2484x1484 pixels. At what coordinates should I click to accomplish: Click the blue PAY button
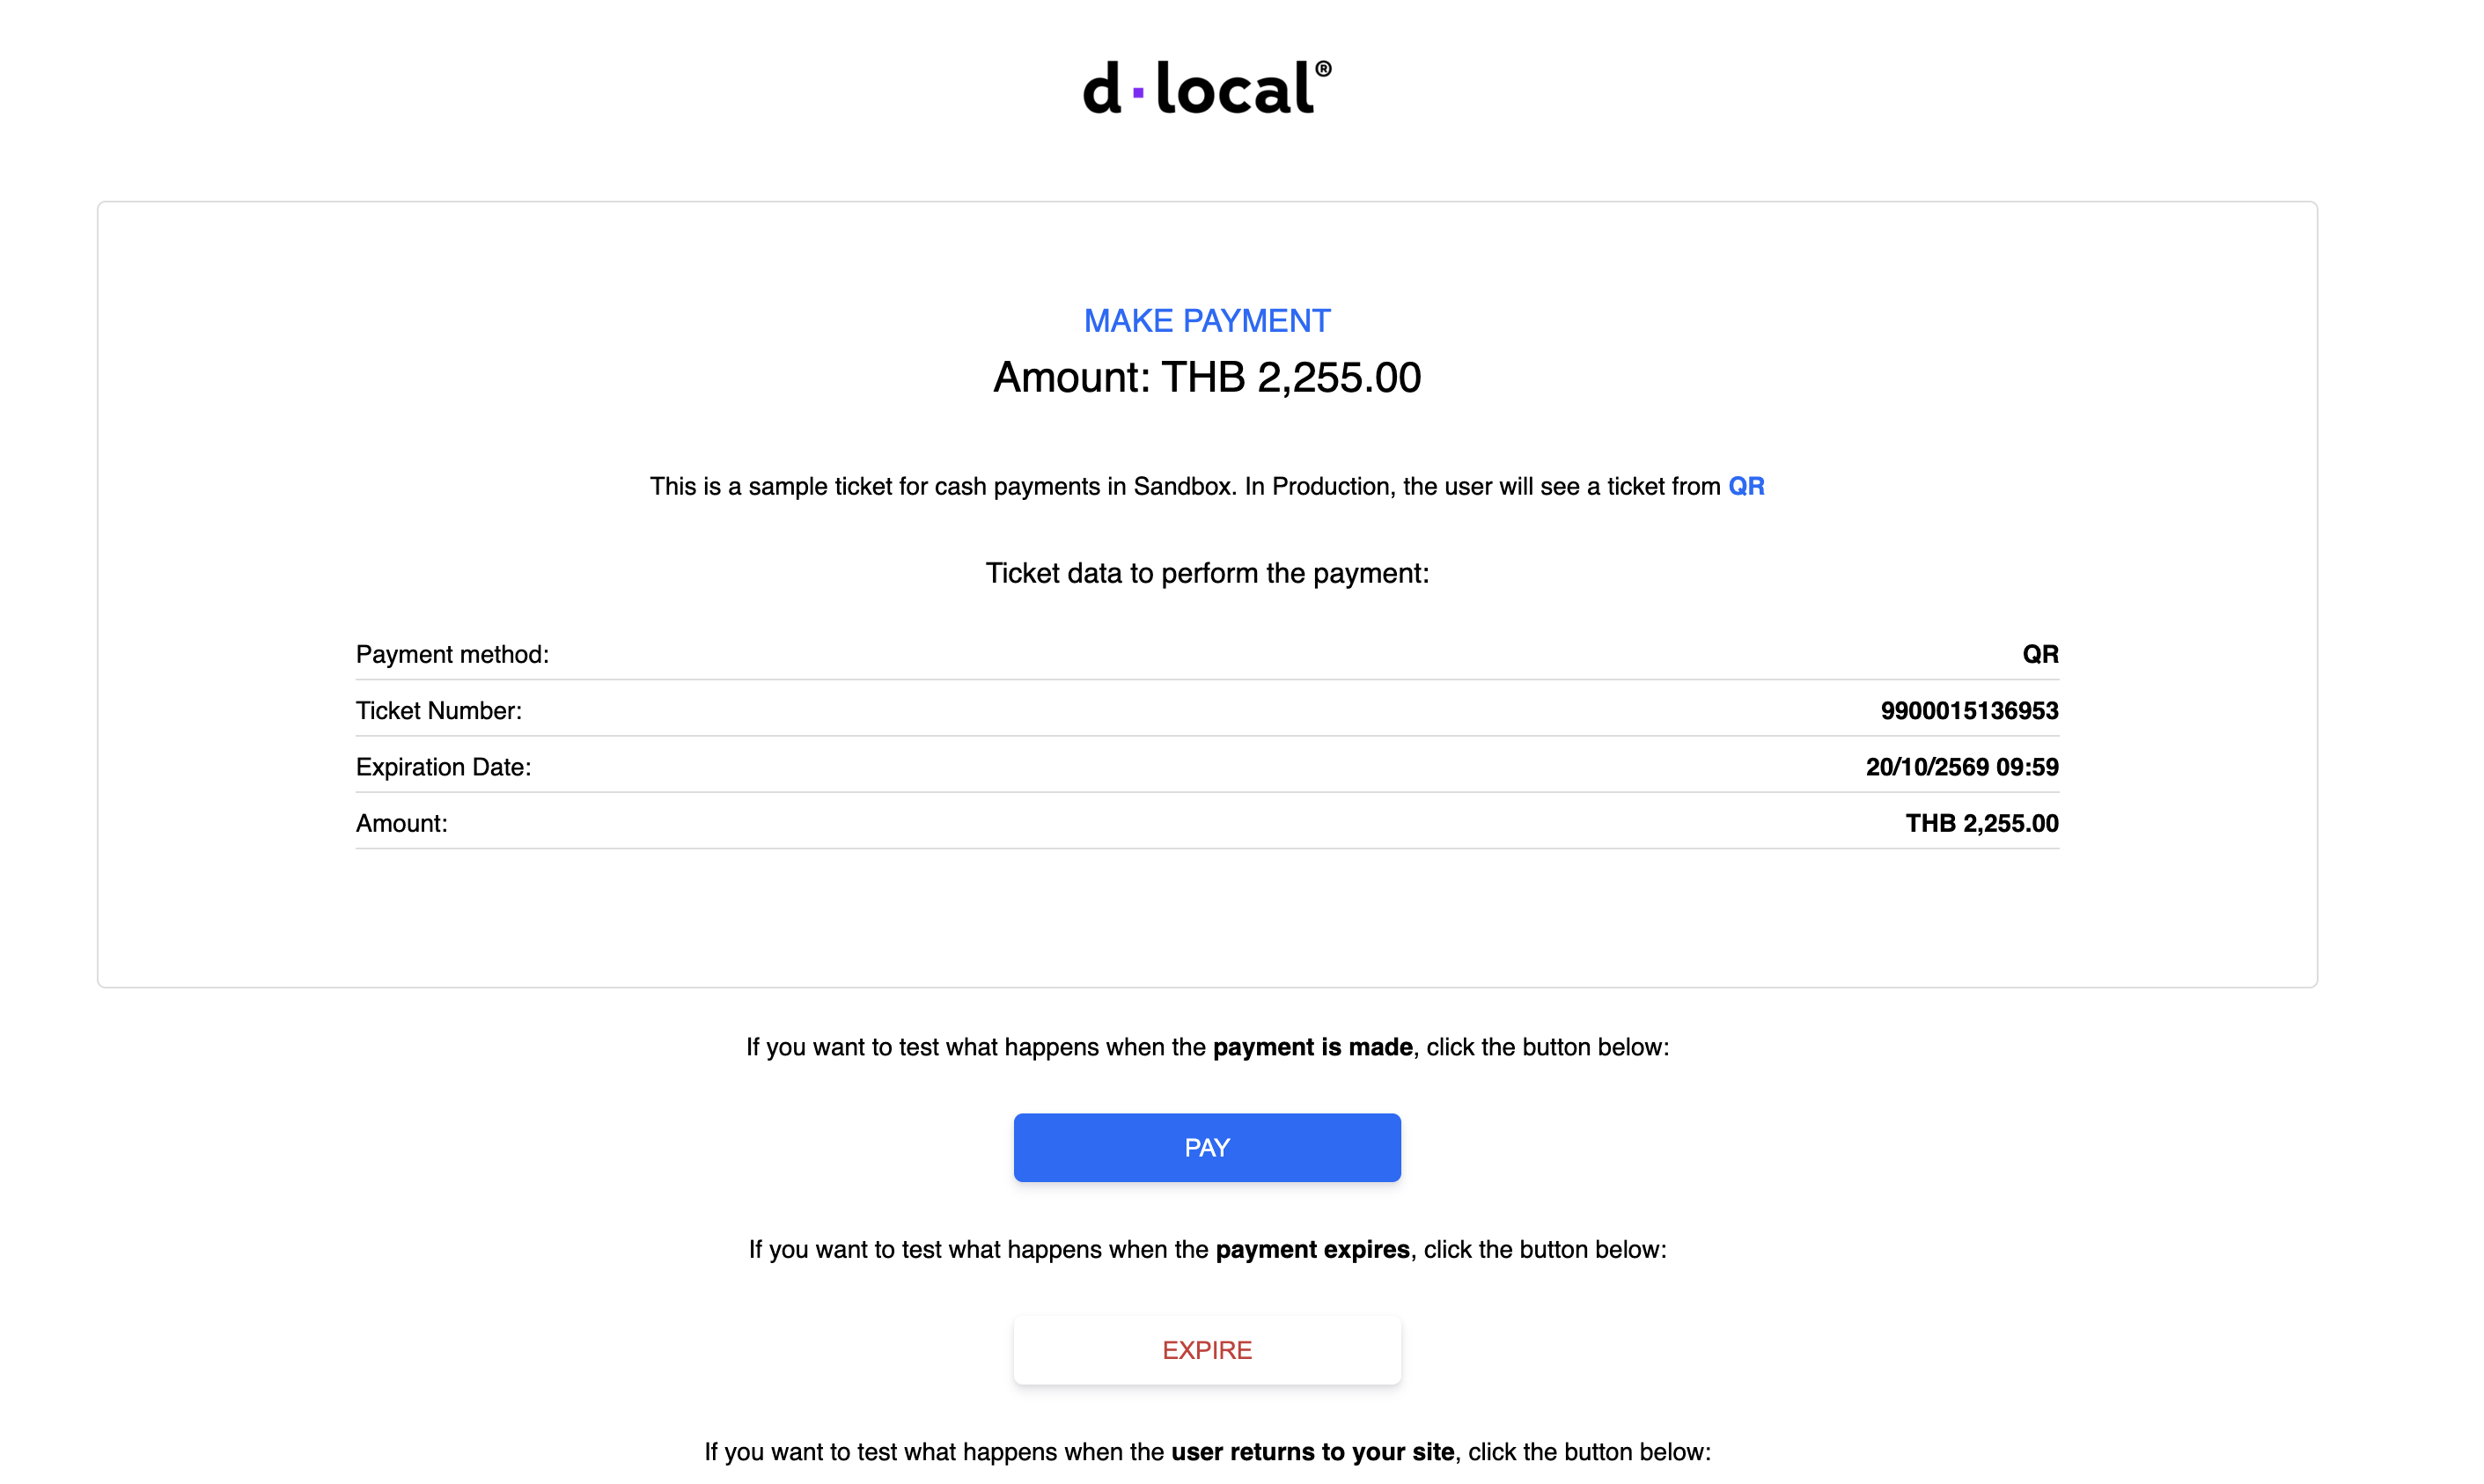coord(1207,1147)
